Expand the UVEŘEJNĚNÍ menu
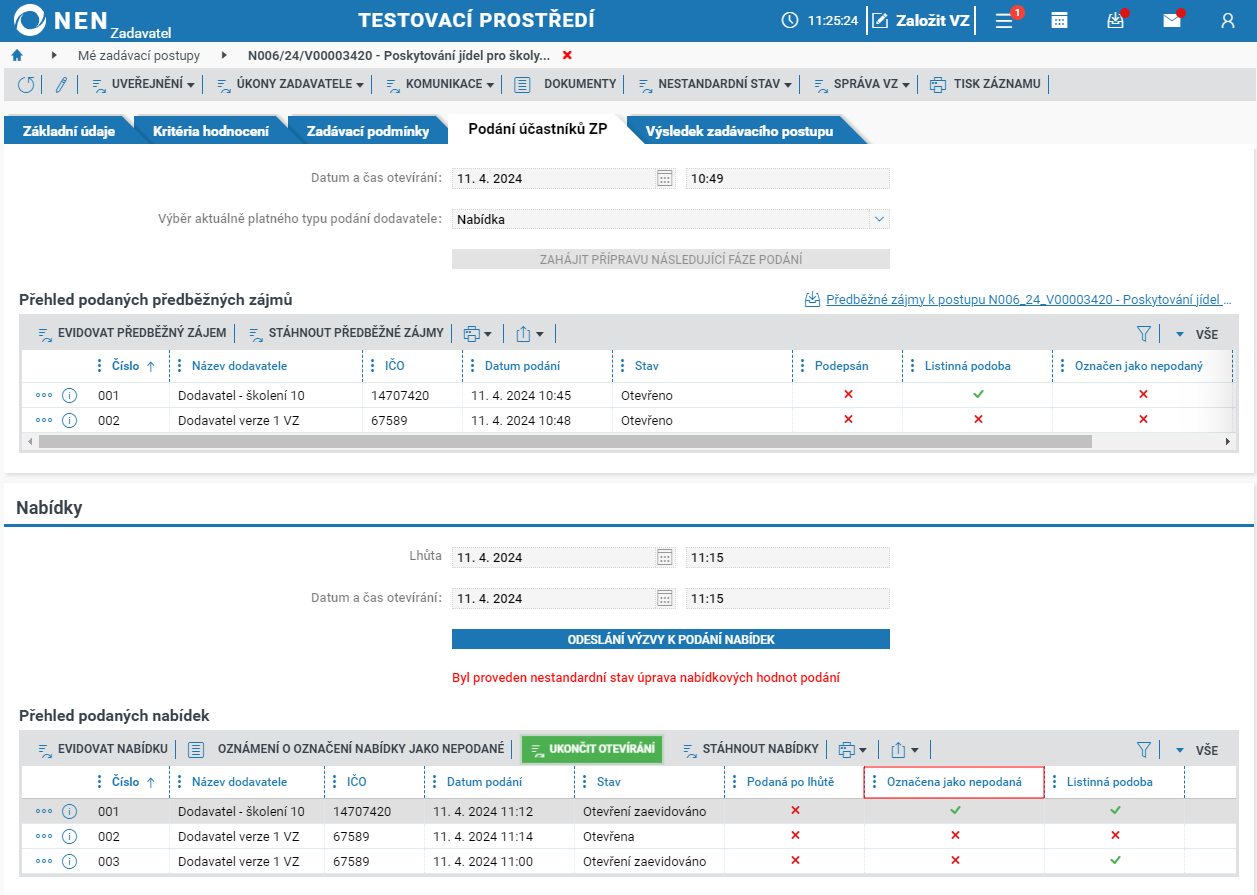Screen dimensions: 1257x895 click(x=144, y=85)
